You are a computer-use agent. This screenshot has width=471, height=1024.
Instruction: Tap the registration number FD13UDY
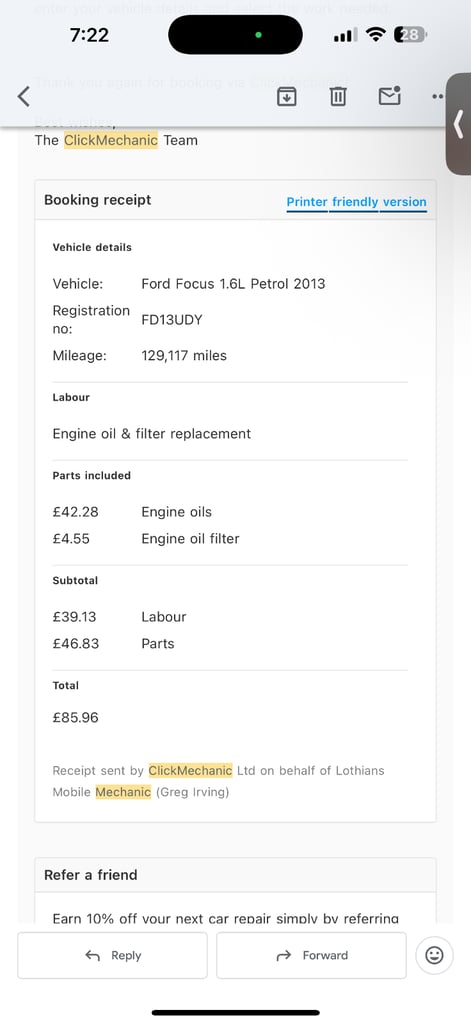(172, 320)
